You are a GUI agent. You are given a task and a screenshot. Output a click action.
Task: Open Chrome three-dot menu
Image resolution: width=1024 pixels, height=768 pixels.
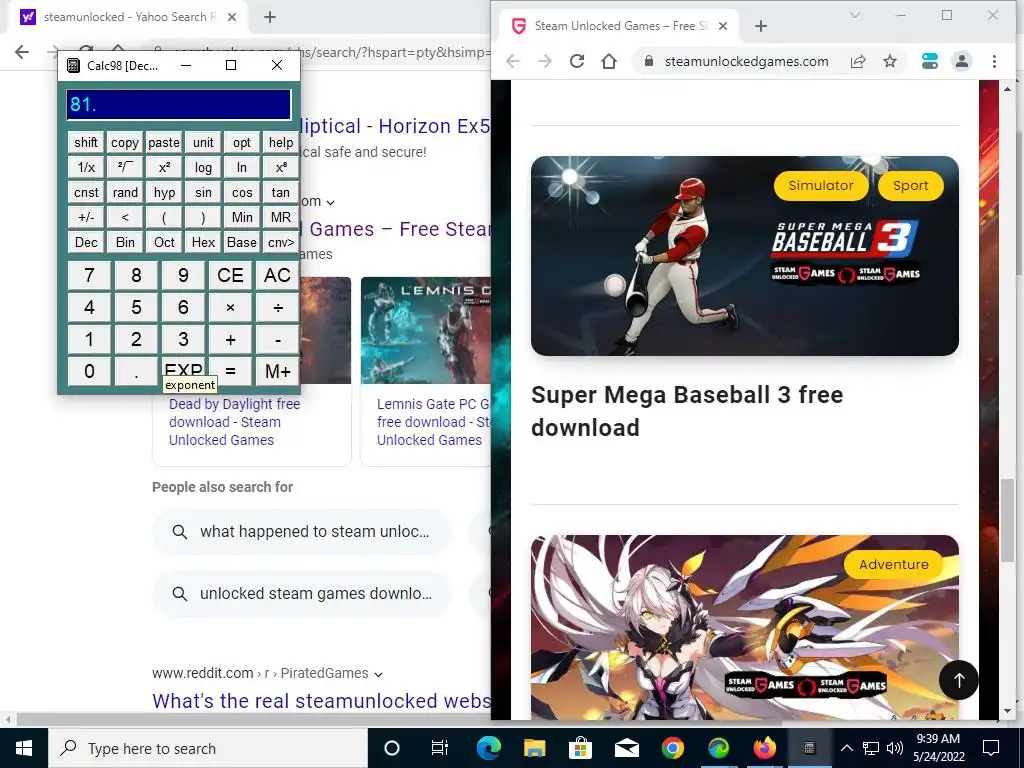click(994, 61)
